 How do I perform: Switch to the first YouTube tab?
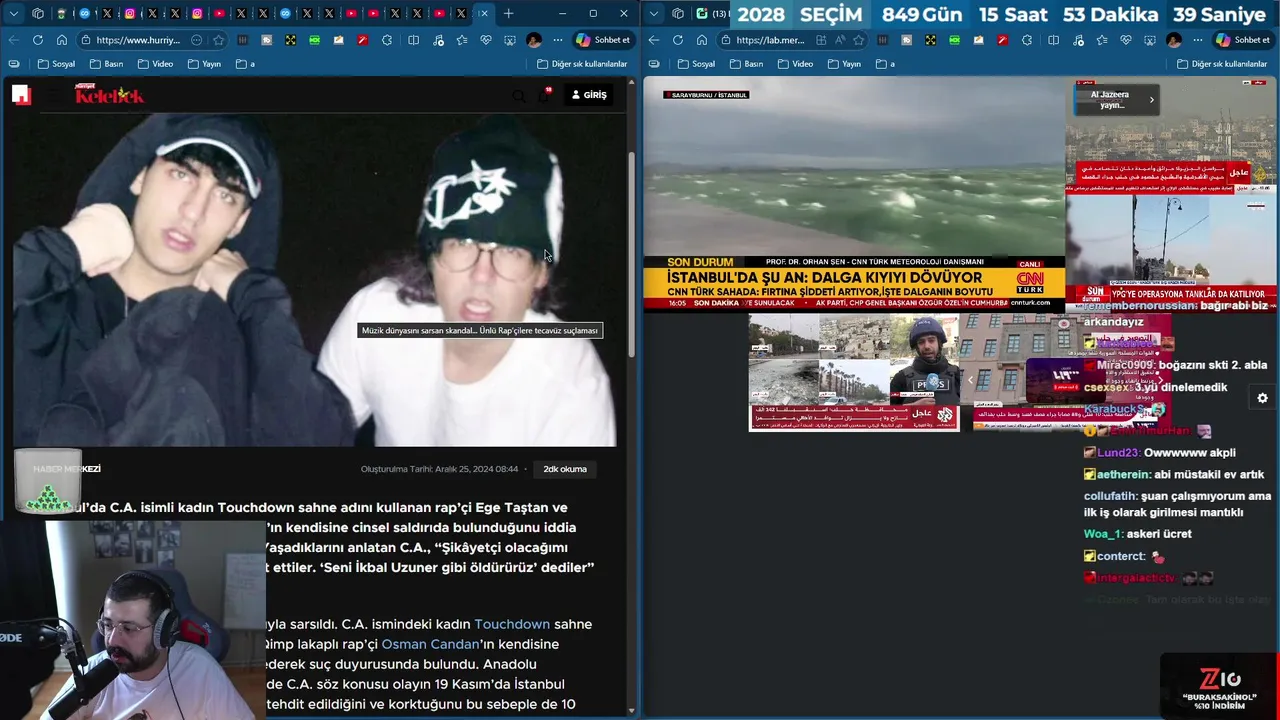pos(219,13)
